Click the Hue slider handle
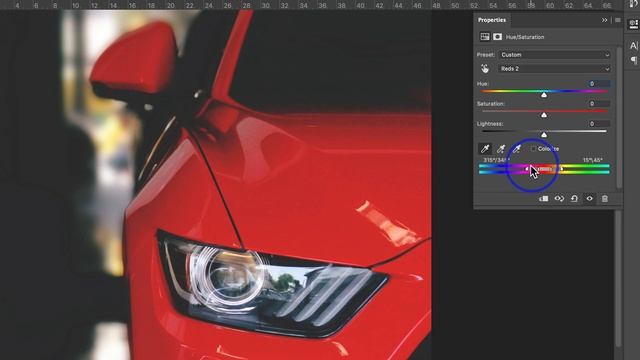The height and width of the screenshot is (360, 640). [544, 95]
